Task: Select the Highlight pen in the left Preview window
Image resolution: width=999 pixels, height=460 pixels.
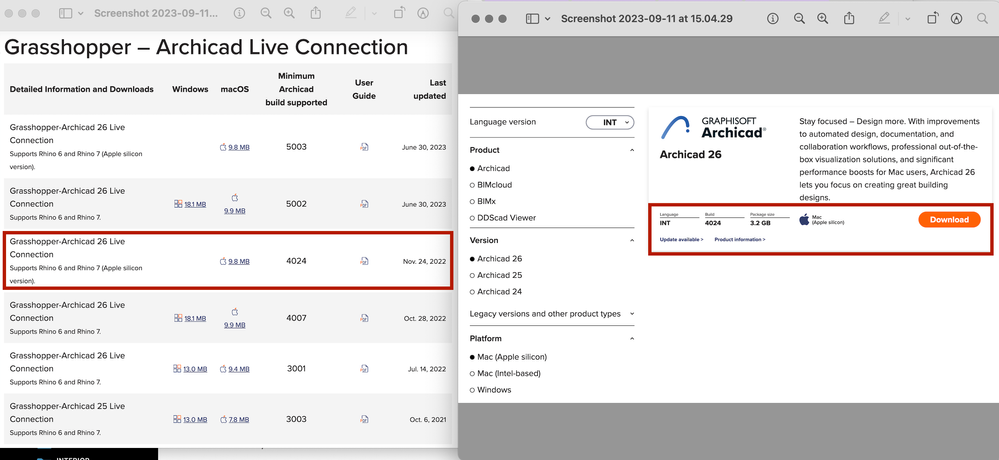Action: (350, 13)
